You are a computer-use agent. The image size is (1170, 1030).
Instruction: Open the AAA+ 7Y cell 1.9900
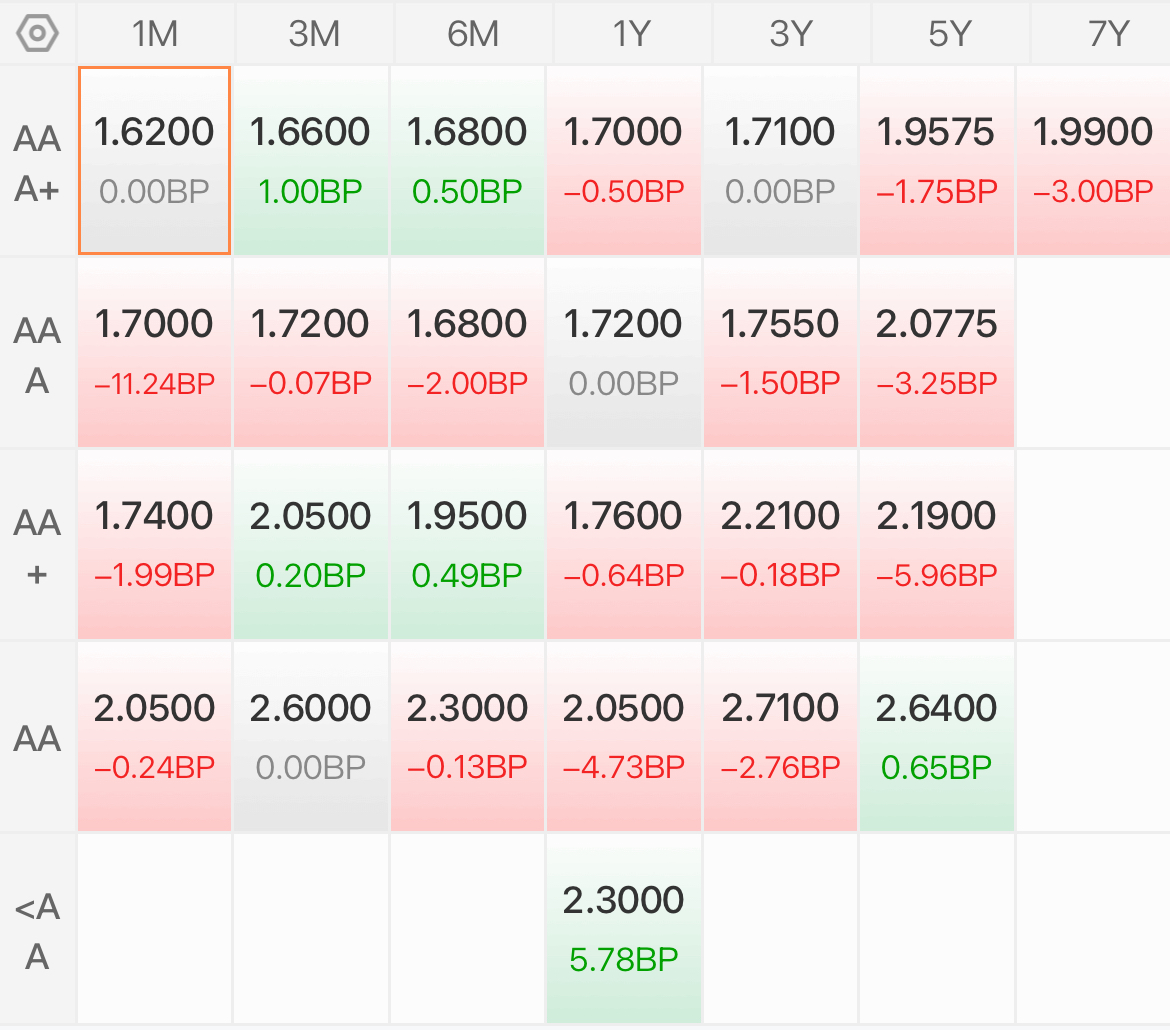tap(1093, 160)
